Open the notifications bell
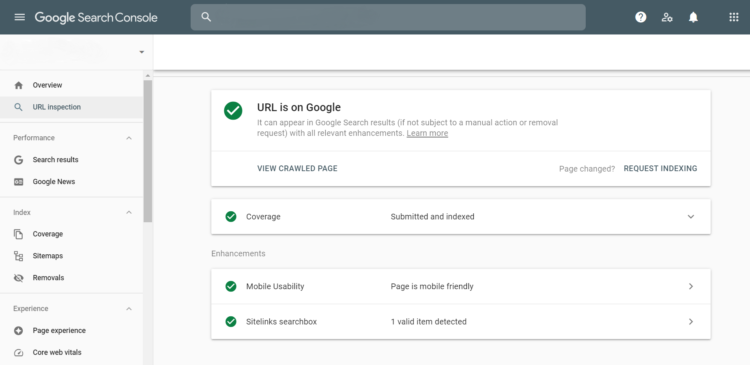 tap(693, 17)
